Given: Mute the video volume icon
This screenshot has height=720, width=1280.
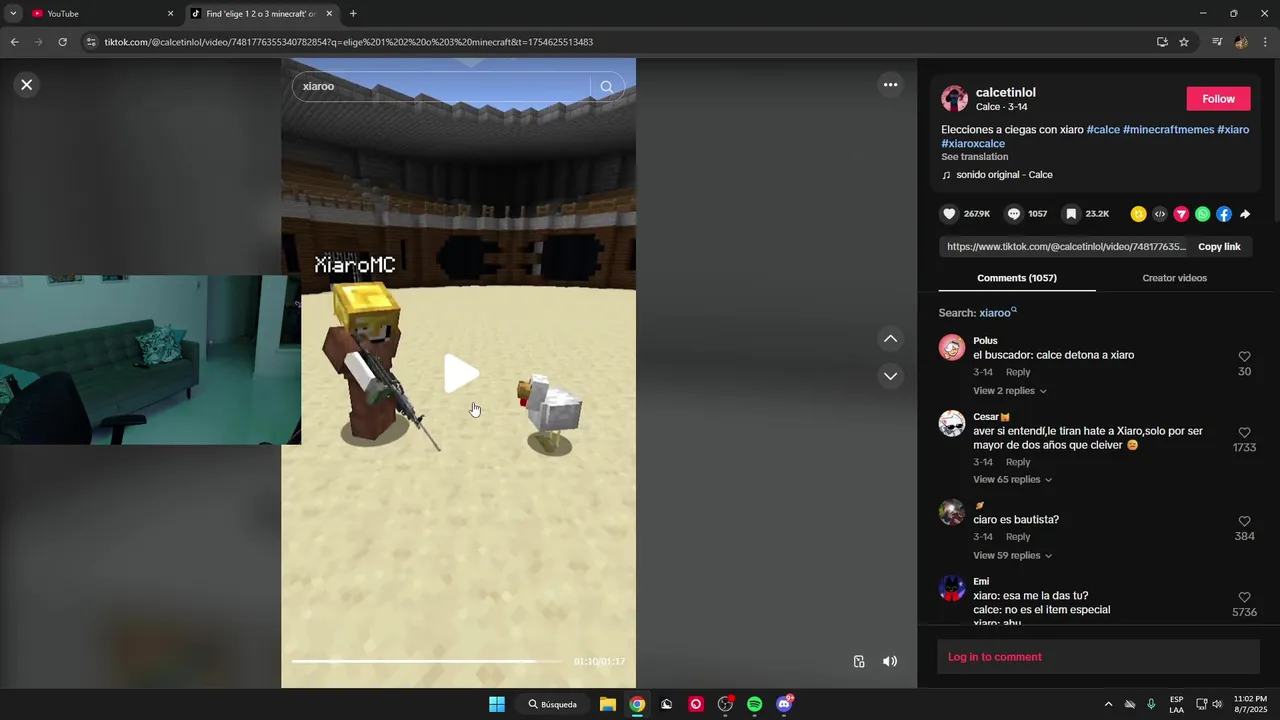Looking at the screenshot, I should [889, 661].
